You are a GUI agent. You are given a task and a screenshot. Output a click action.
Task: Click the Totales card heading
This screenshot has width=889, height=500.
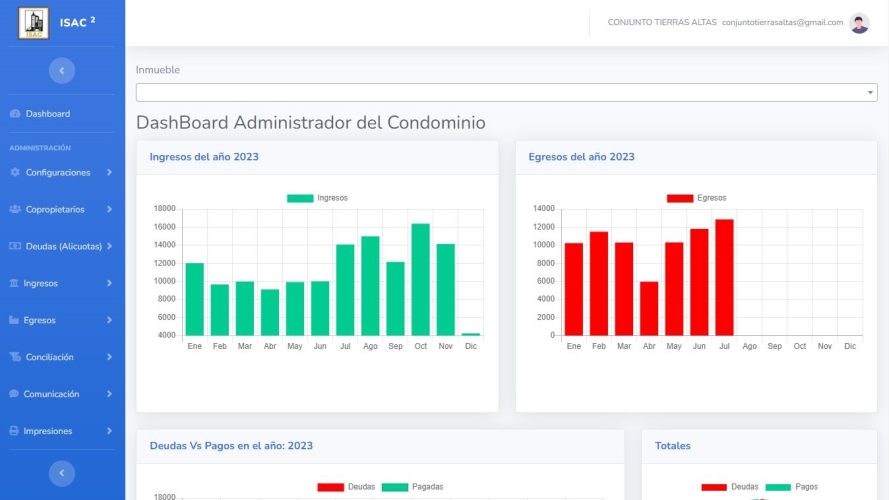tap(672, 446)
